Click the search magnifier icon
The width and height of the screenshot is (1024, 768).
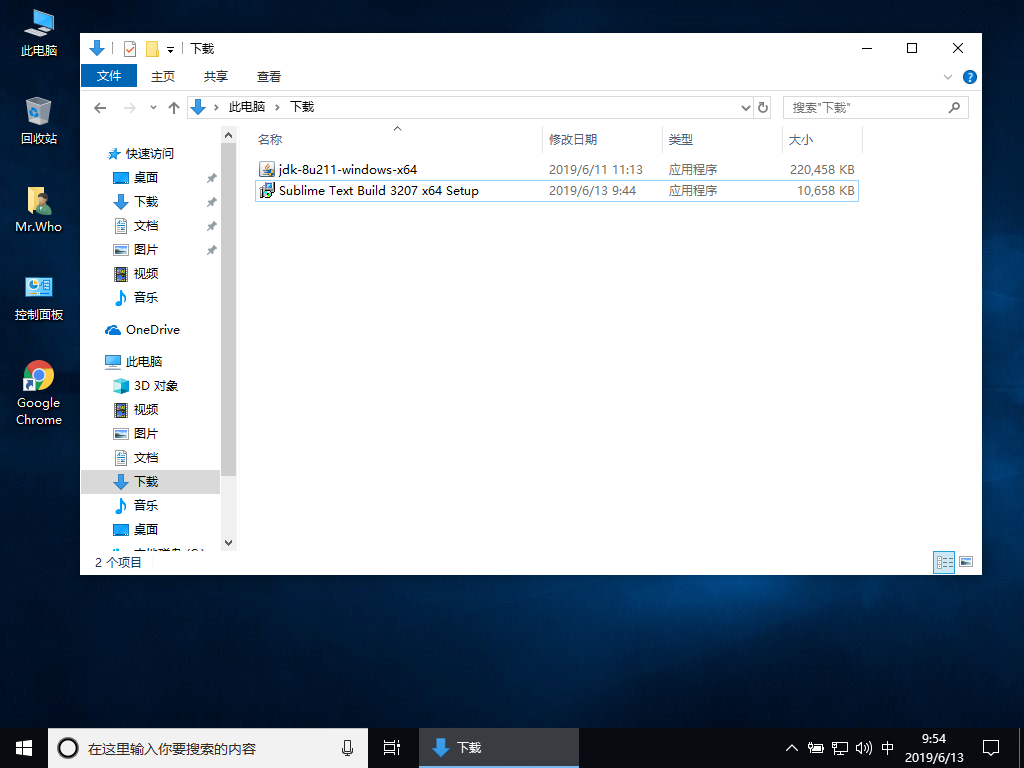(954, 107)
